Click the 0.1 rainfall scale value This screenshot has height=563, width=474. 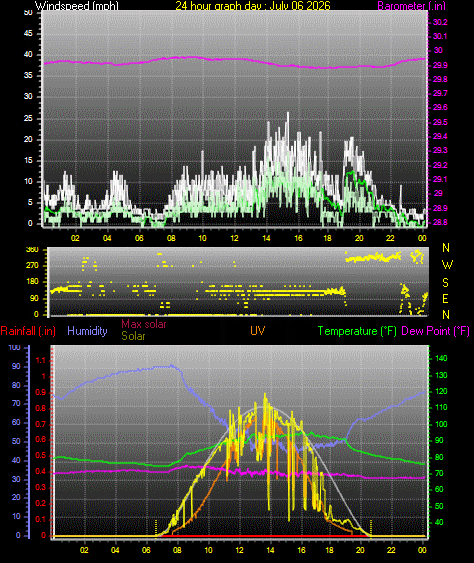point(41,519)
